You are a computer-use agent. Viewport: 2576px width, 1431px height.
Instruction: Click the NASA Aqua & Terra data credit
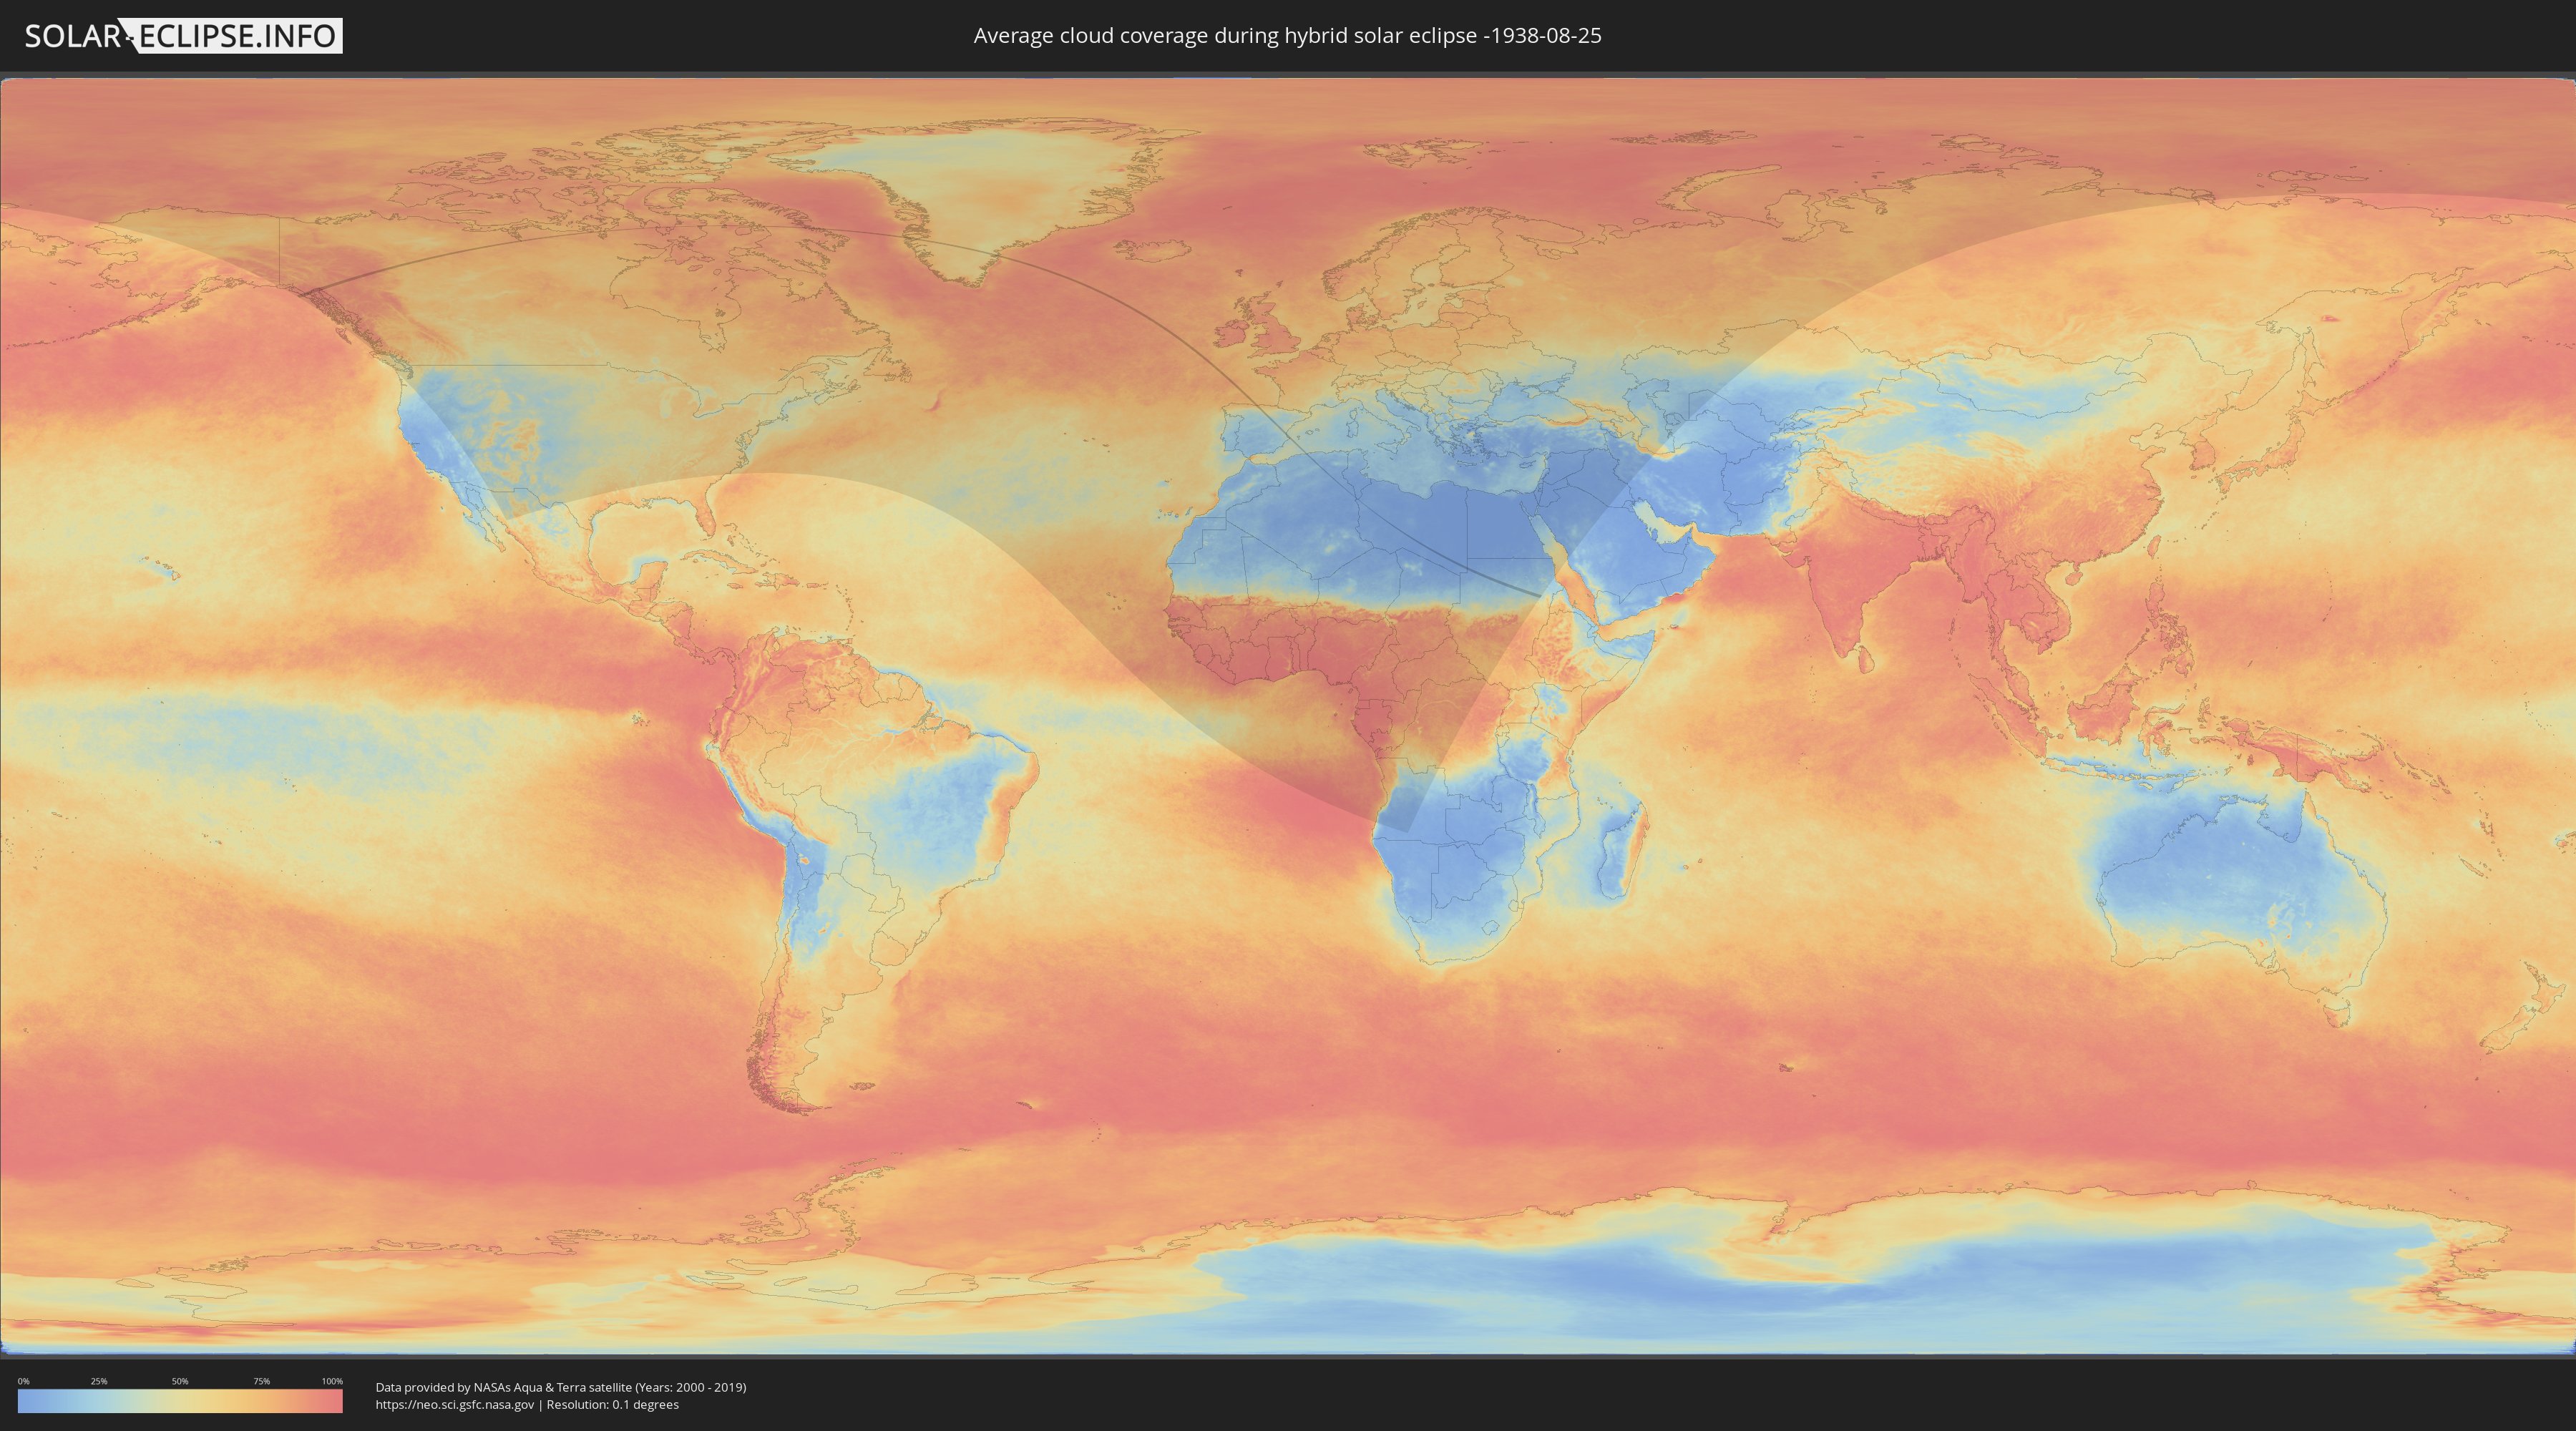pyautogui.click(x=561, y=1387)
